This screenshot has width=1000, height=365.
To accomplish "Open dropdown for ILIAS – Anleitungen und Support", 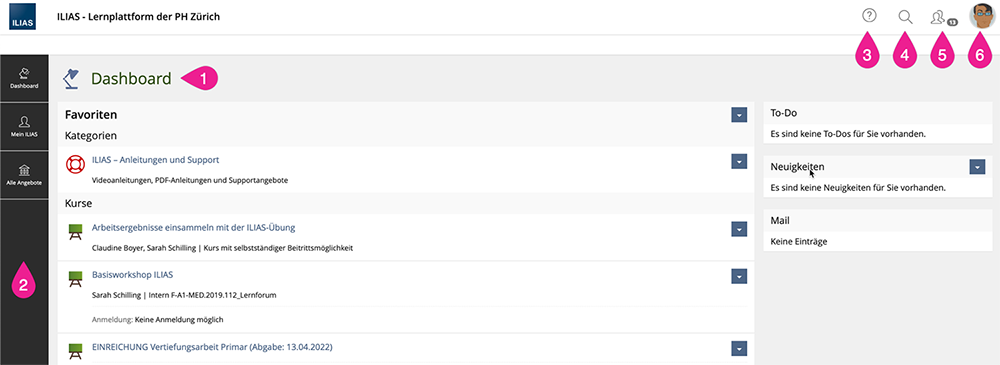I will coord(739,161).
